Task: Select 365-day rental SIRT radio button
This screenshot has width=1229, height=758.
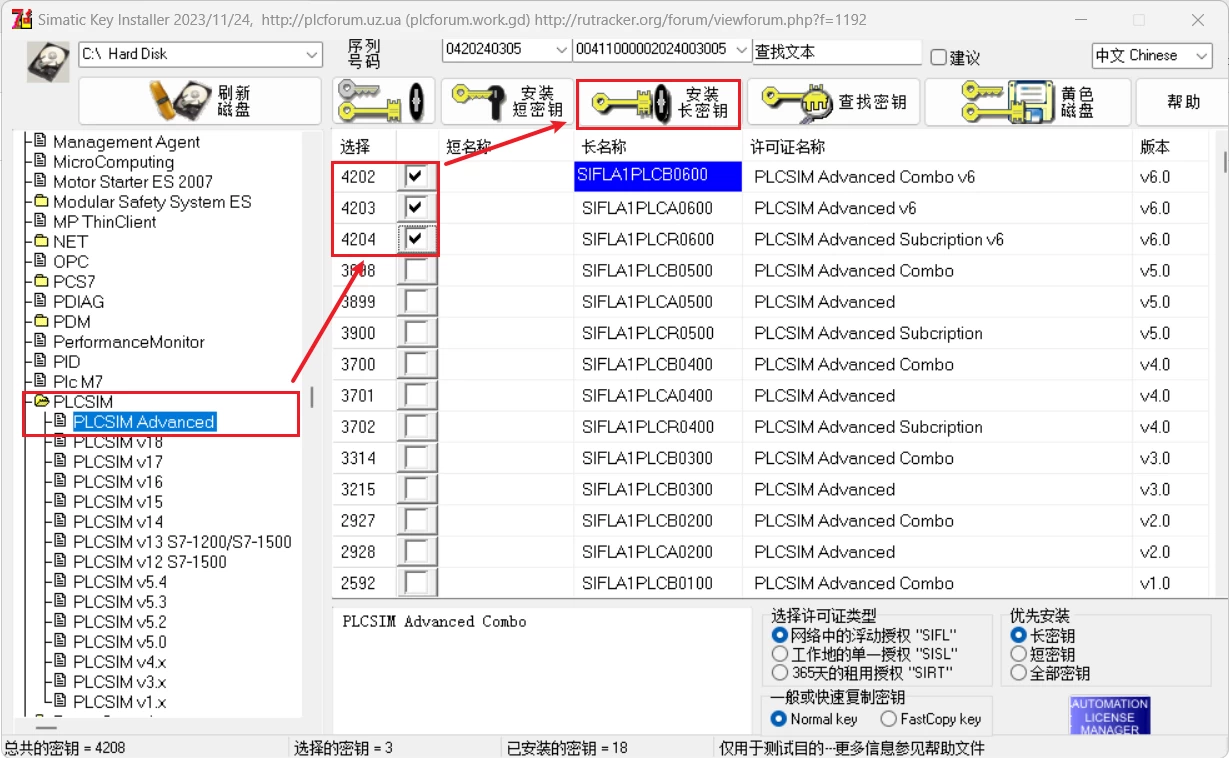Action: tap(779, 673)
